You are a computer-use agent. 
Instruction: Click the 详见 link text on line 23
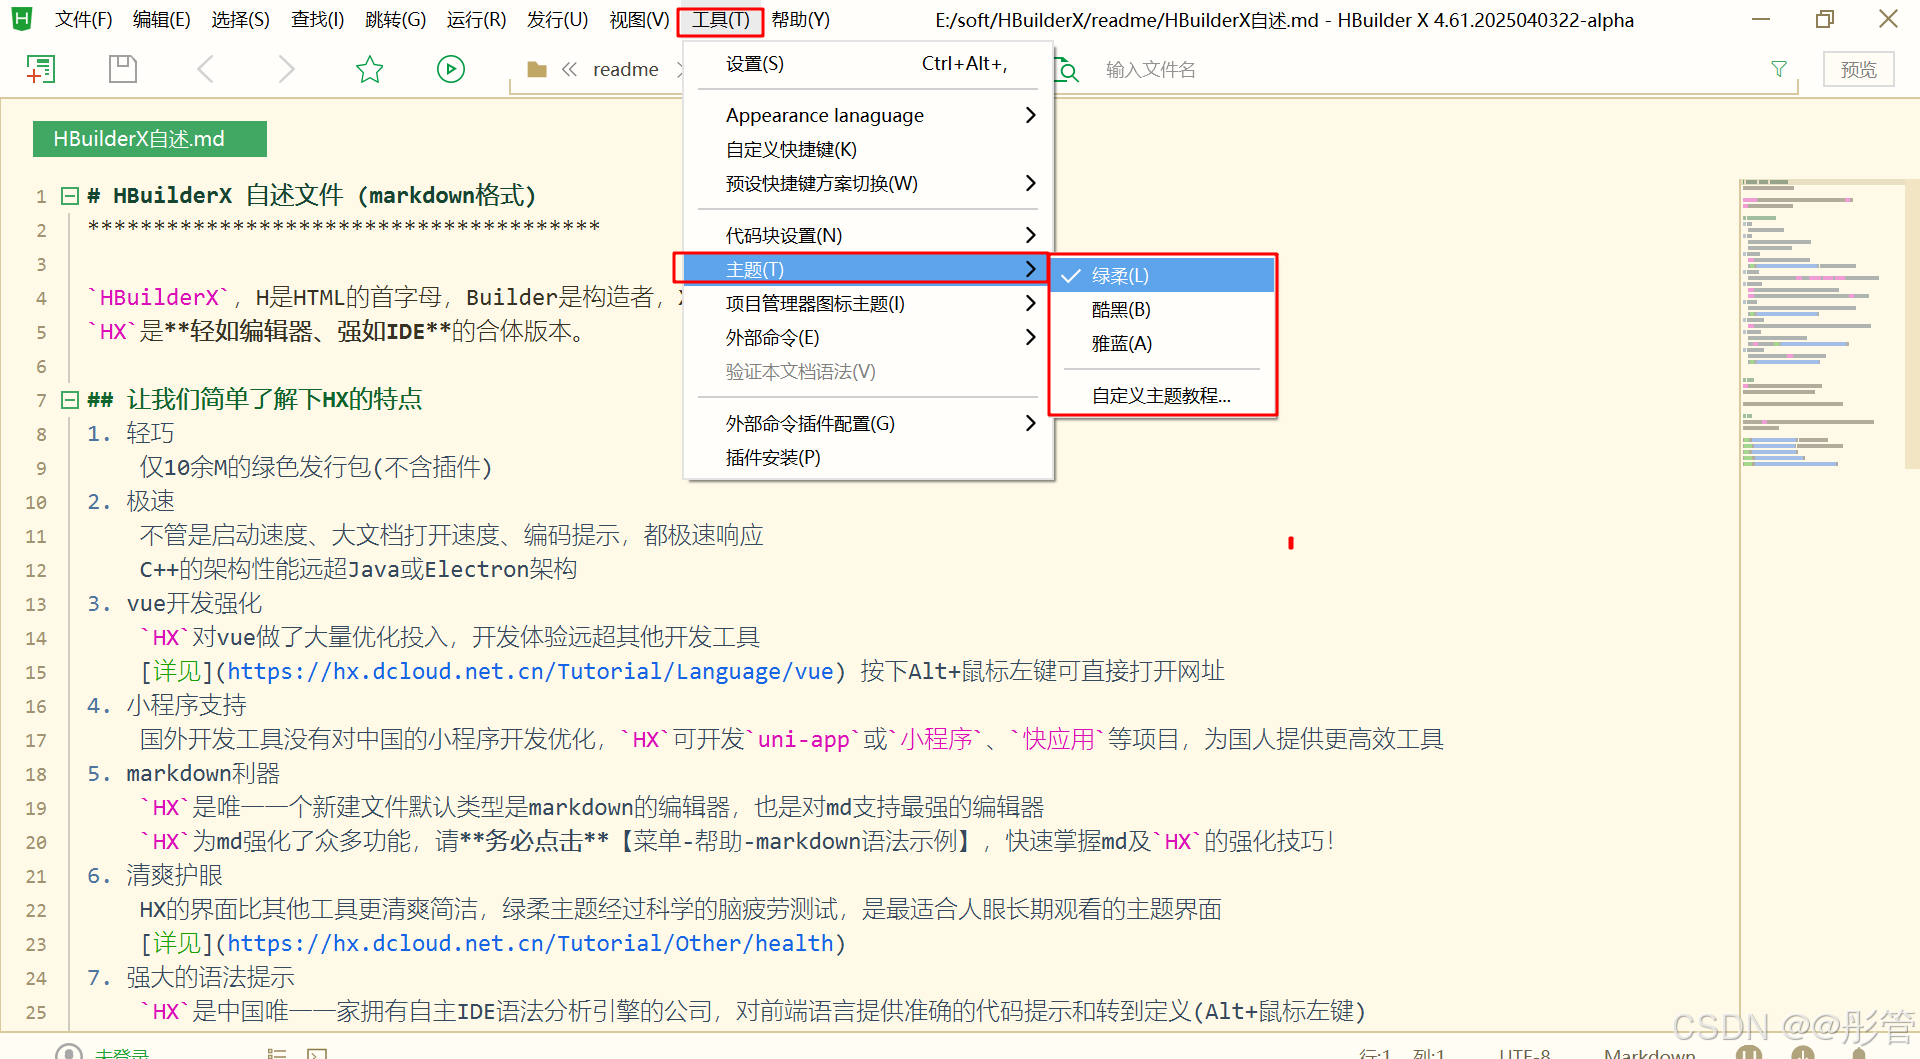177,943
